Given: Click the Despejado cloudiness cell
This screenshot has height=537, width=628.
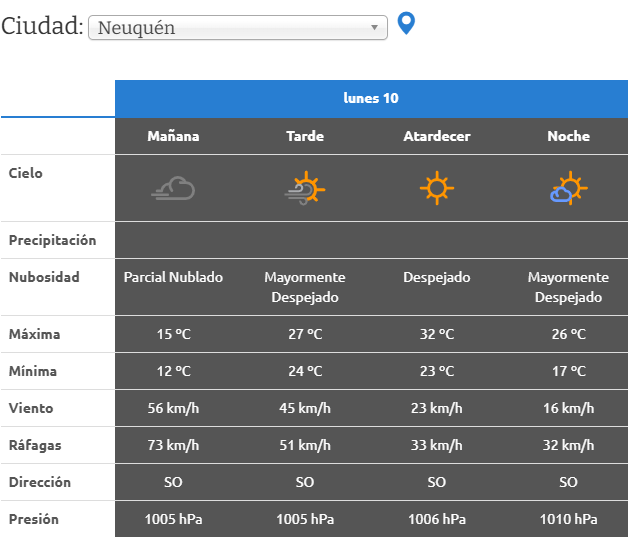Looking at the screenshot, I should click(x=437, y=277).
